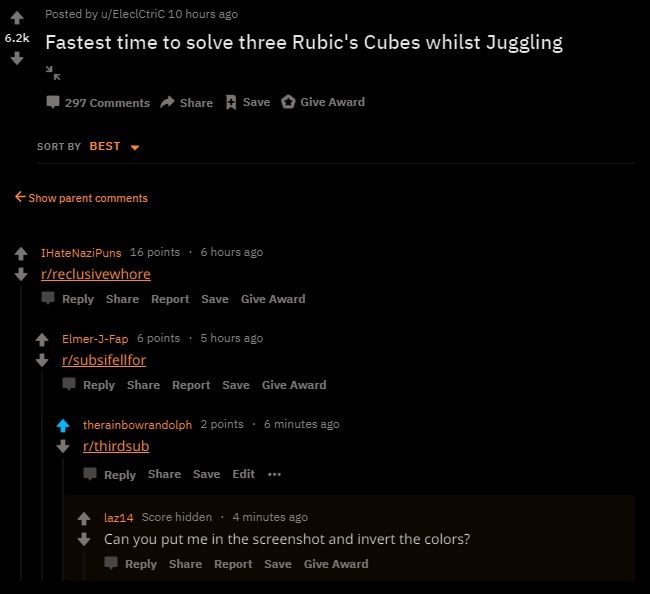Follow the r/thirdsub link
The height and width of the screenshot is (594, 650).
tap(116, 446)
